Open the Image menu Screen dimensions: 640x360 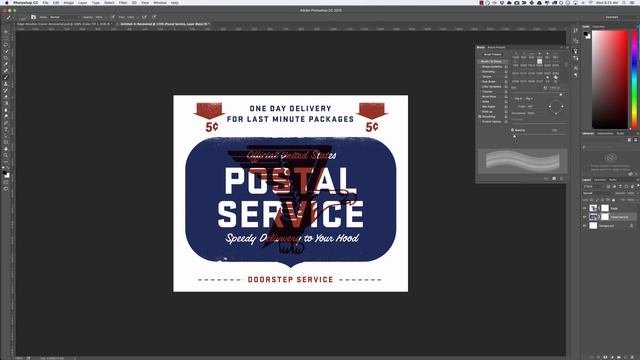[69, 3]
